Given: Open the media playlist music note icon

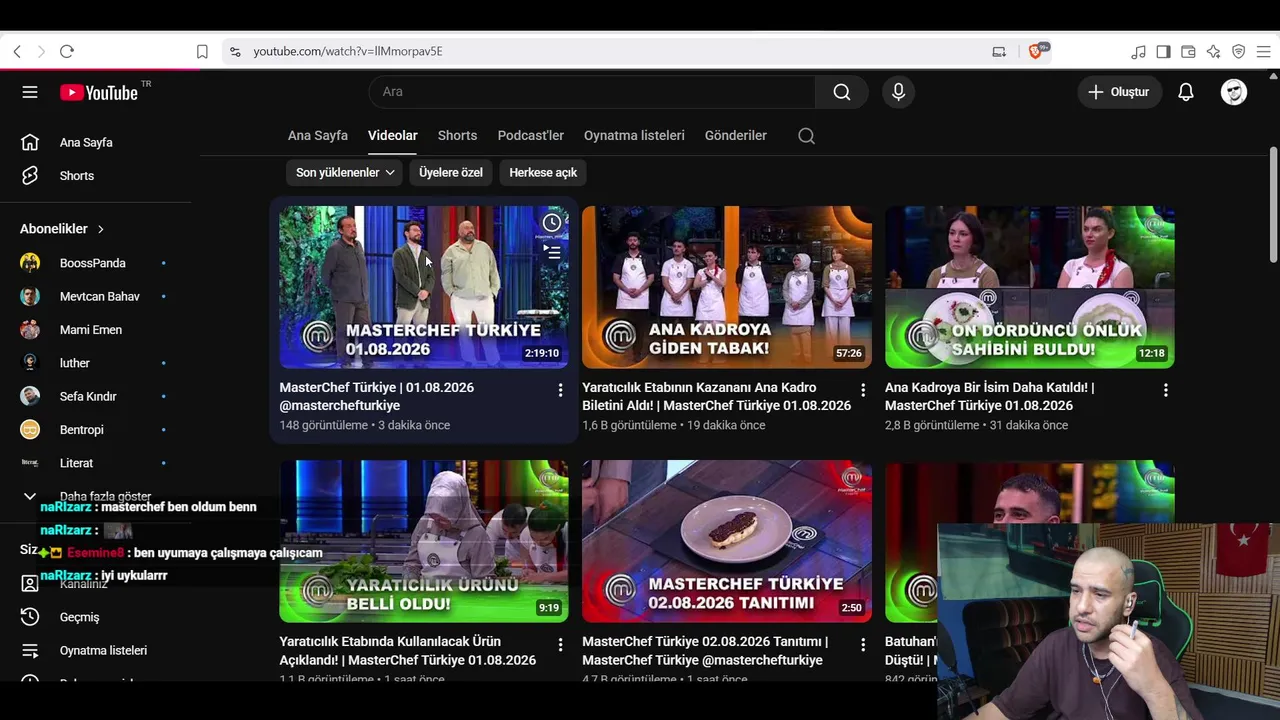Looking at the screenshot, I should click(1139, 52).
